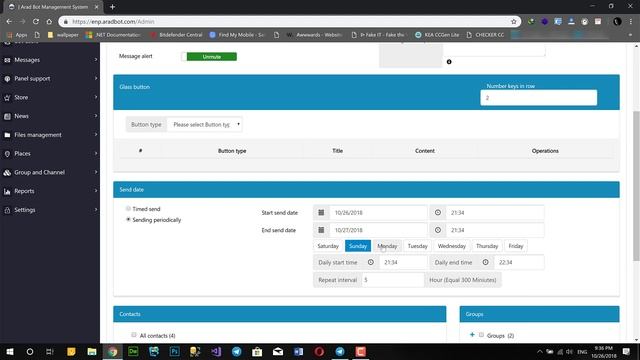Open File Explorer from the taskbar
This screenshot has height=360, width=640.
tap(92, 351)
